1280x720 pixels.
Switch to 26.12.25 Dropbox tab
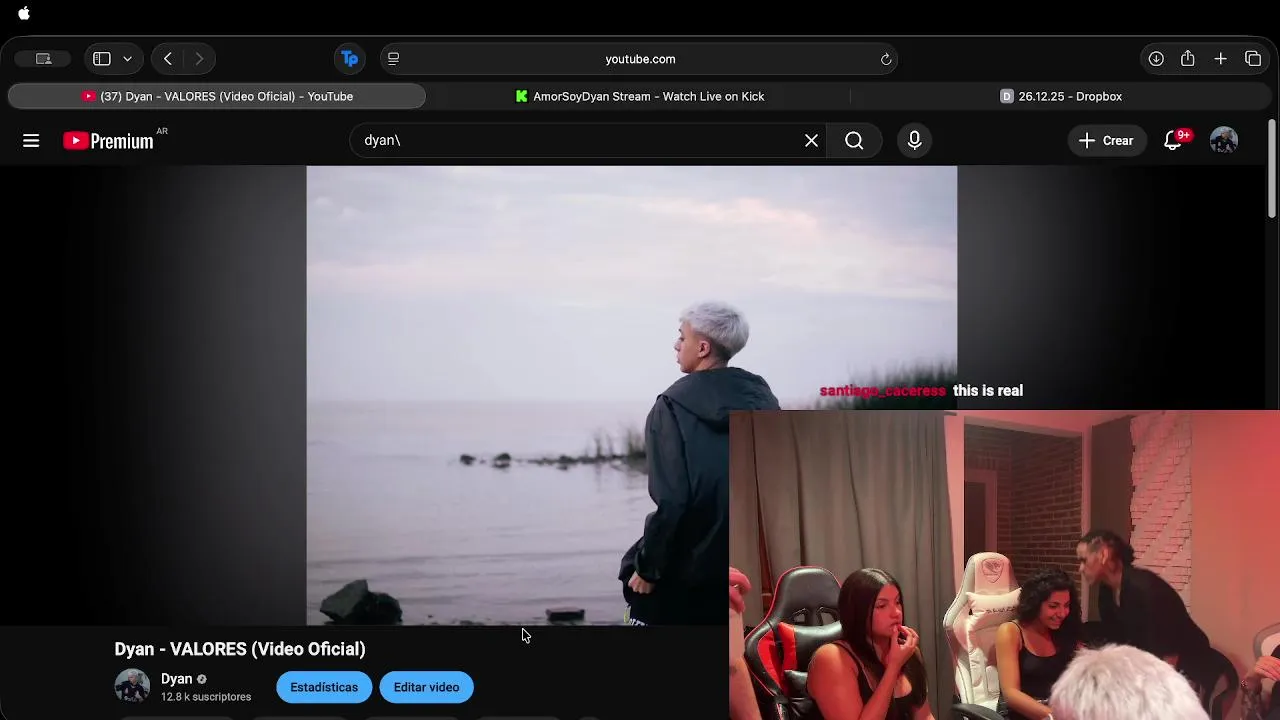tap(1061, 96)
